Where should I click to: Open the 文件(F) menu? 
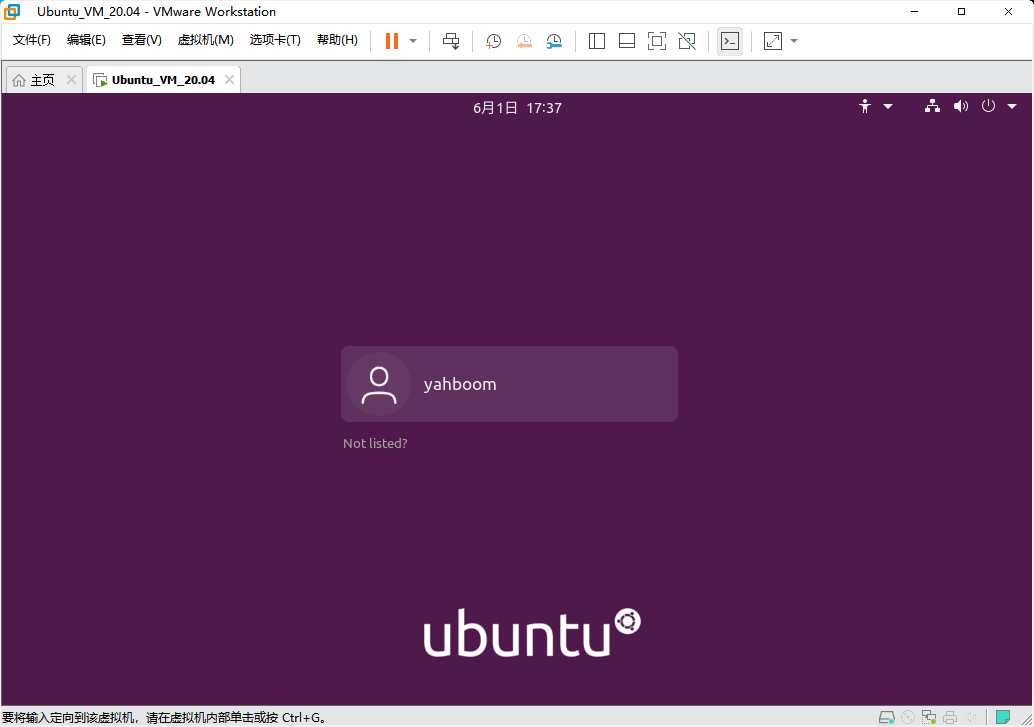(32, 40)
